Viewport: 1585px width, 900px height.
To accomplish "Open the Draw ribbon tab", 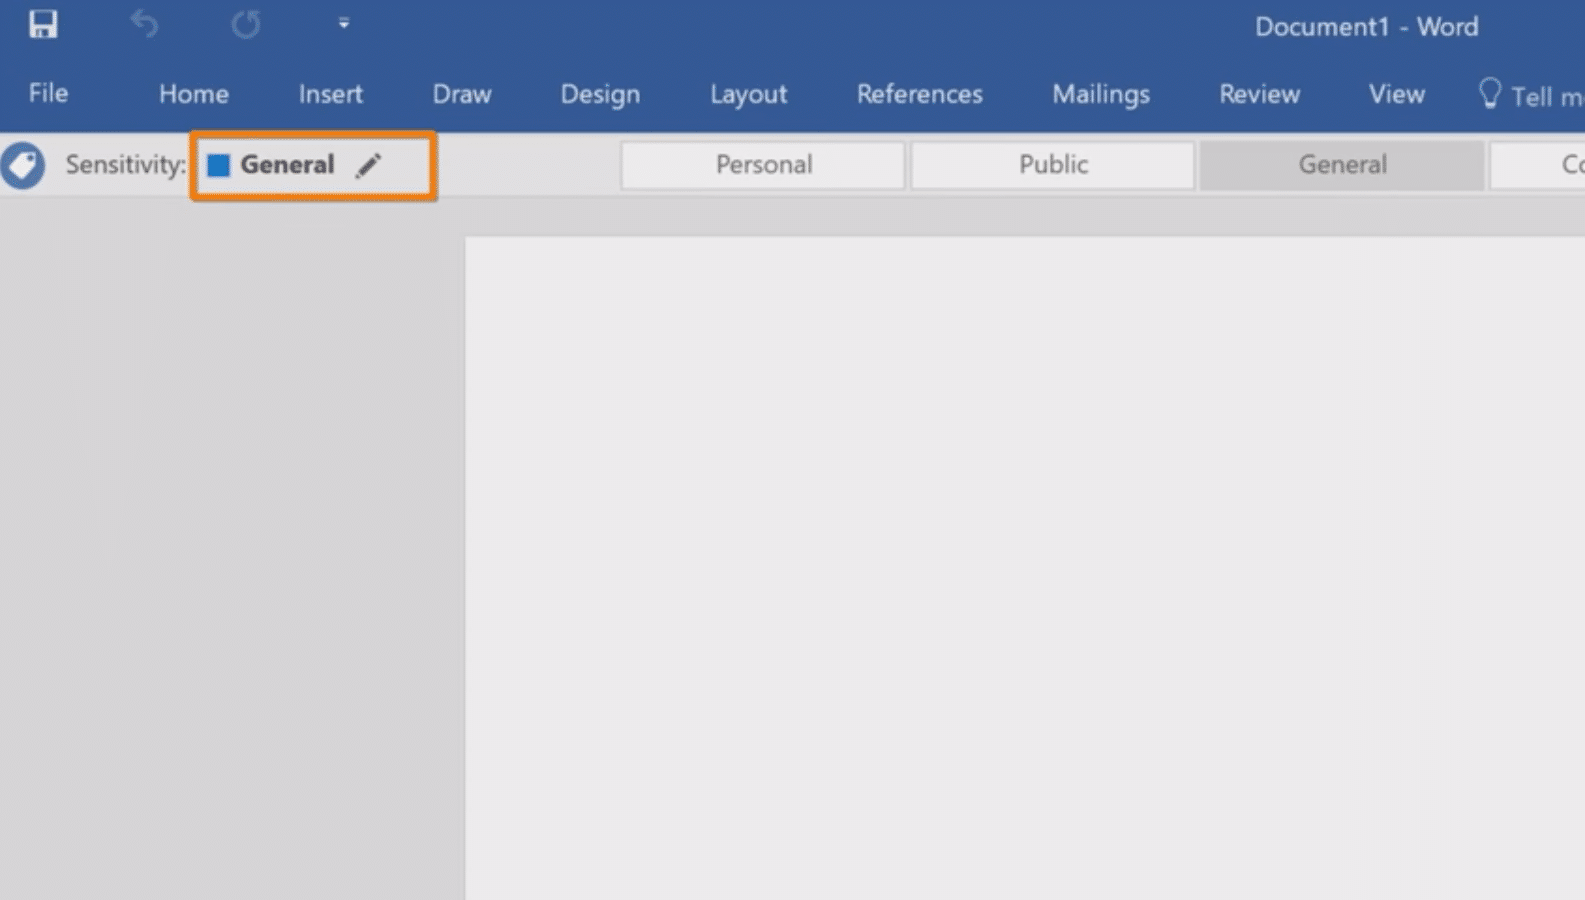I will pos(462,94).
